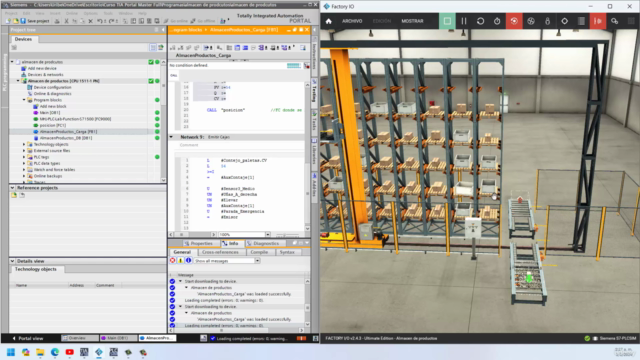Open the EDICIÓN menu in Factory IO
This screenshot has height=360, width=640.
[382, 21]
